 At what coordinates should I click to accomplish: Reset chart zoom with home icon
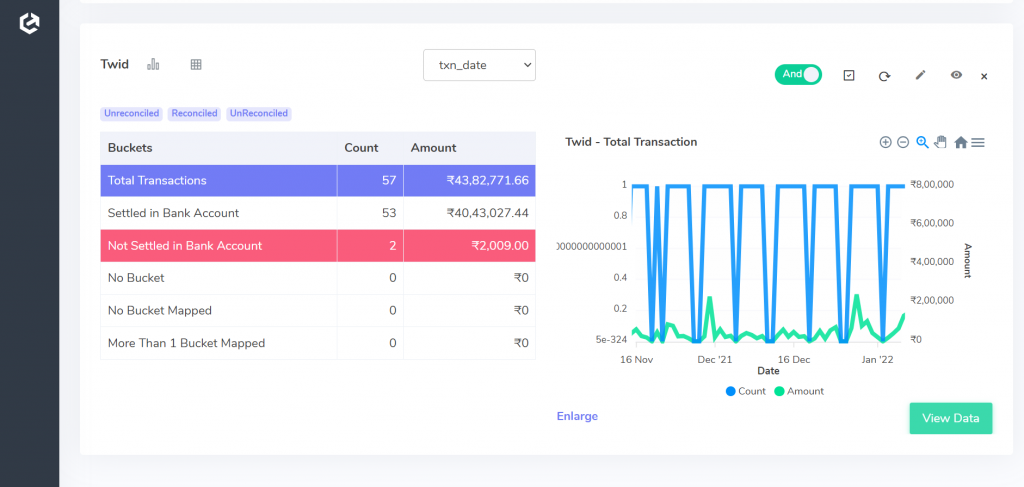coord(960,142)
